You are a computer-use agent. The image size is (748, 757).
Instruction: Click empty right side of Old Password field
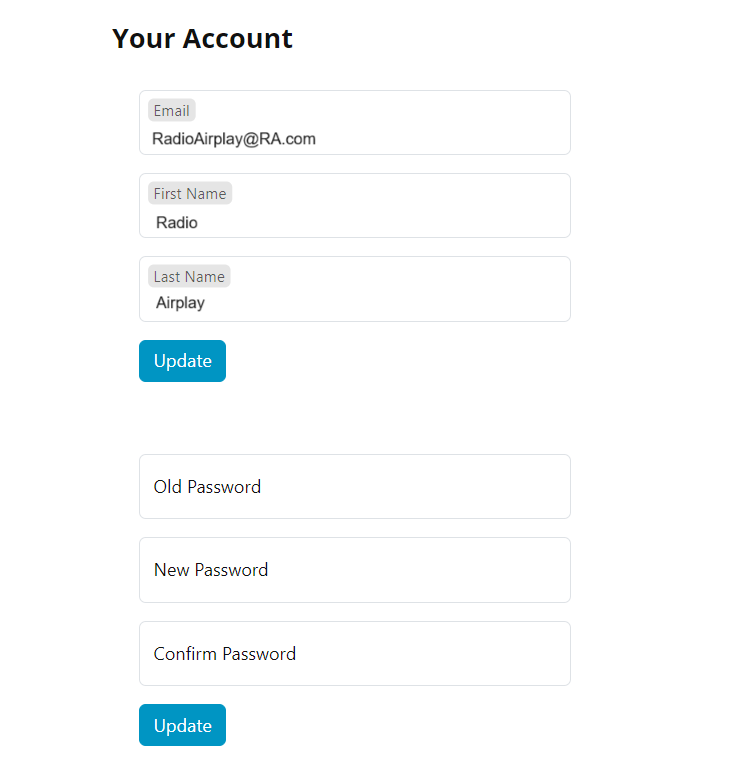coord(480,487)
